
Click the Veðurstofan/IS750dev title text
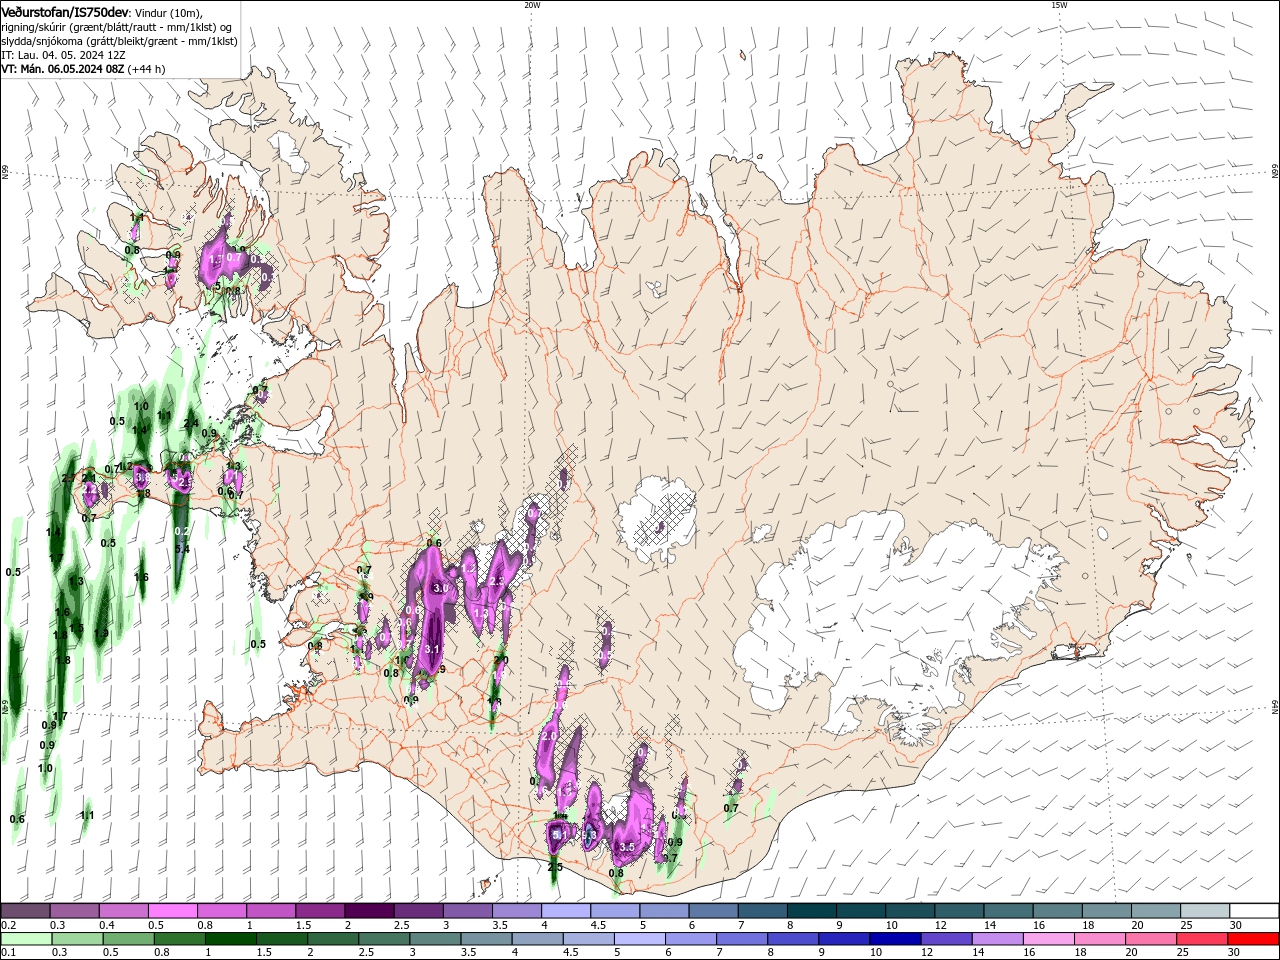(x=65, y=11)
